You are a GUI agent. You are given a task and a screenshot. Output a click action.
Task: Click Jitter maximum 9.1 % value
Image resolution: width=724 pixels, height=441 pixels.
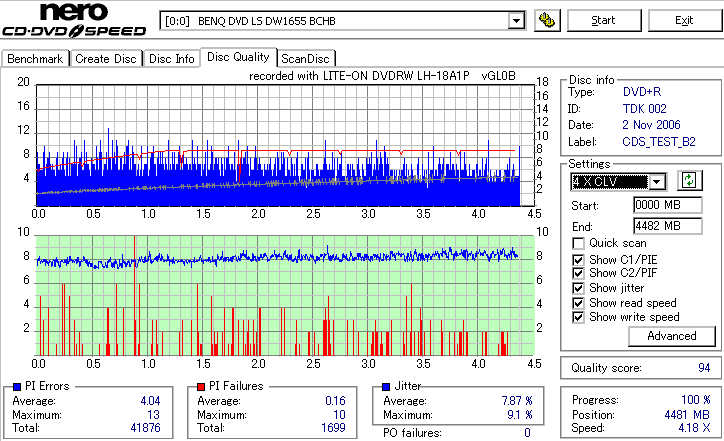520,415
